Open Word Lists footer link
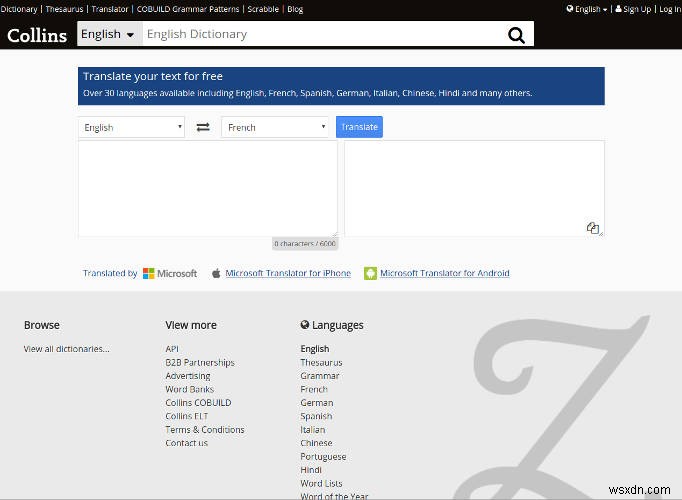This screenshot has width=682, height=500. [x=321, y=483]
